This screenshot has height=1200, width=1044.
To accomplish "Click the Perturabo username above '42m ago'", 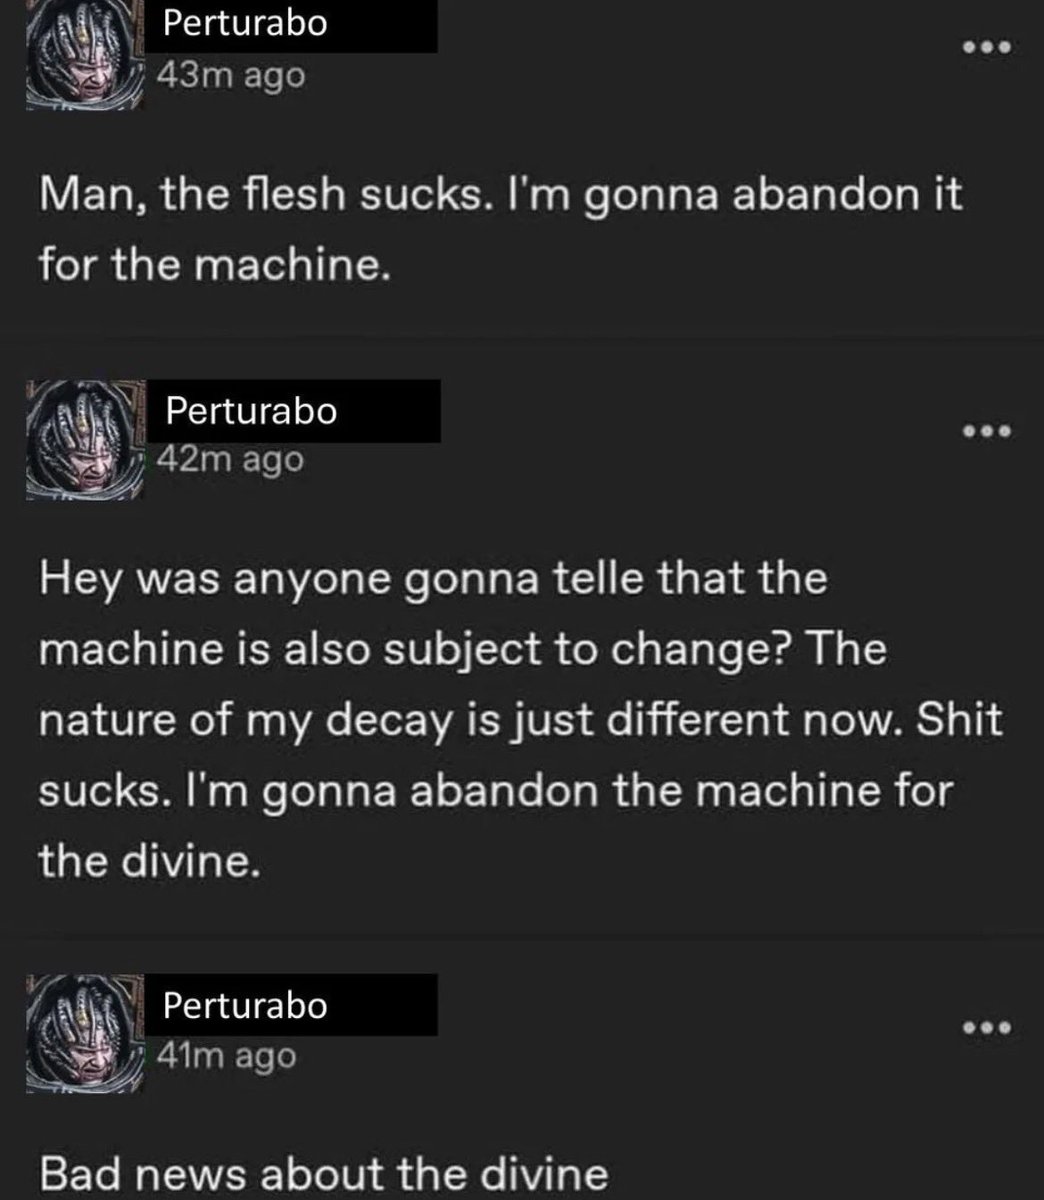I will point(251,410).
